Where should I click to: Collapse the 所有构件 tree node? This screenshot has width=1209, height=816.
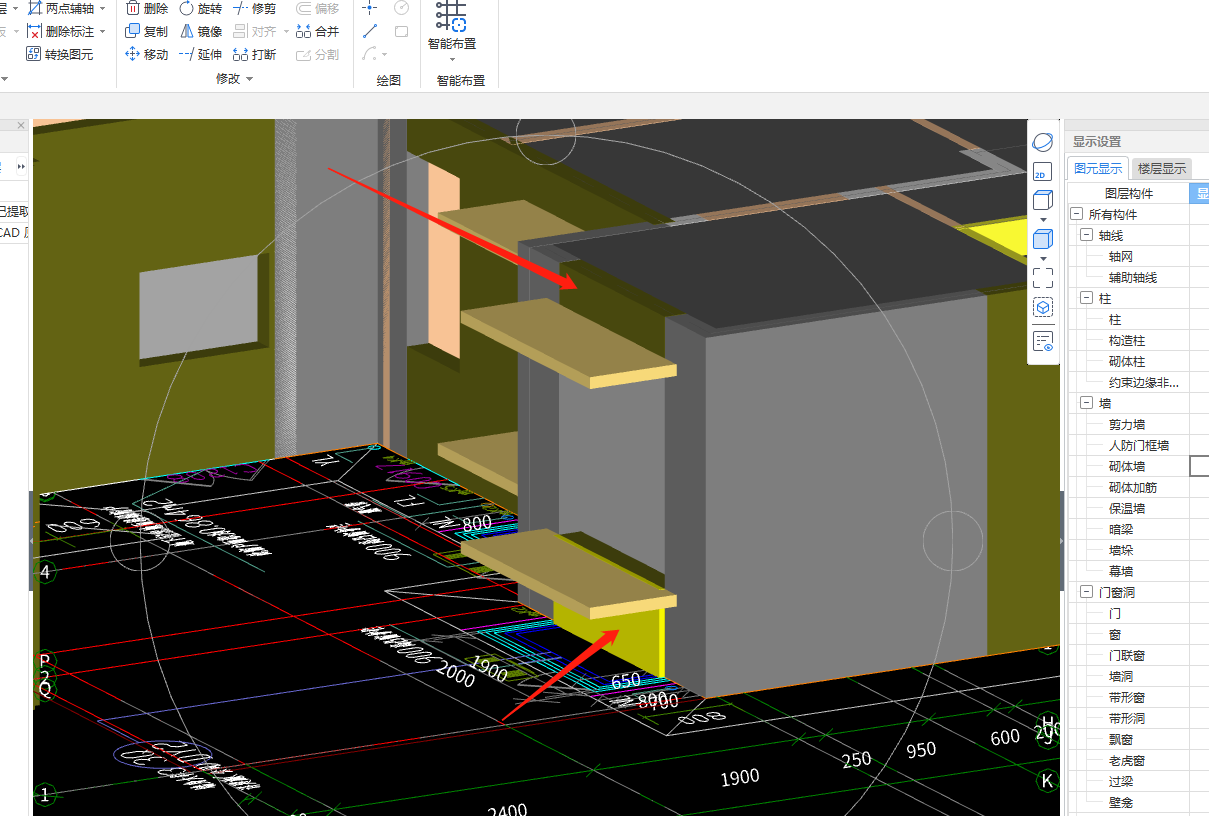tap(1076, 214)
